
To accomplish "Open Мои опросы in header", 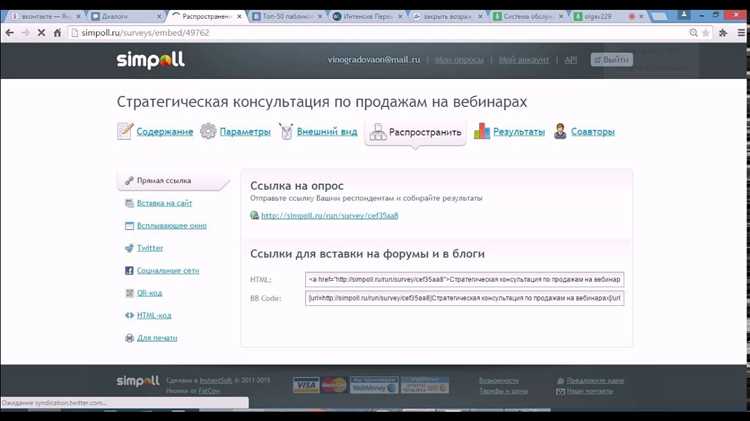I will point(459,60).
